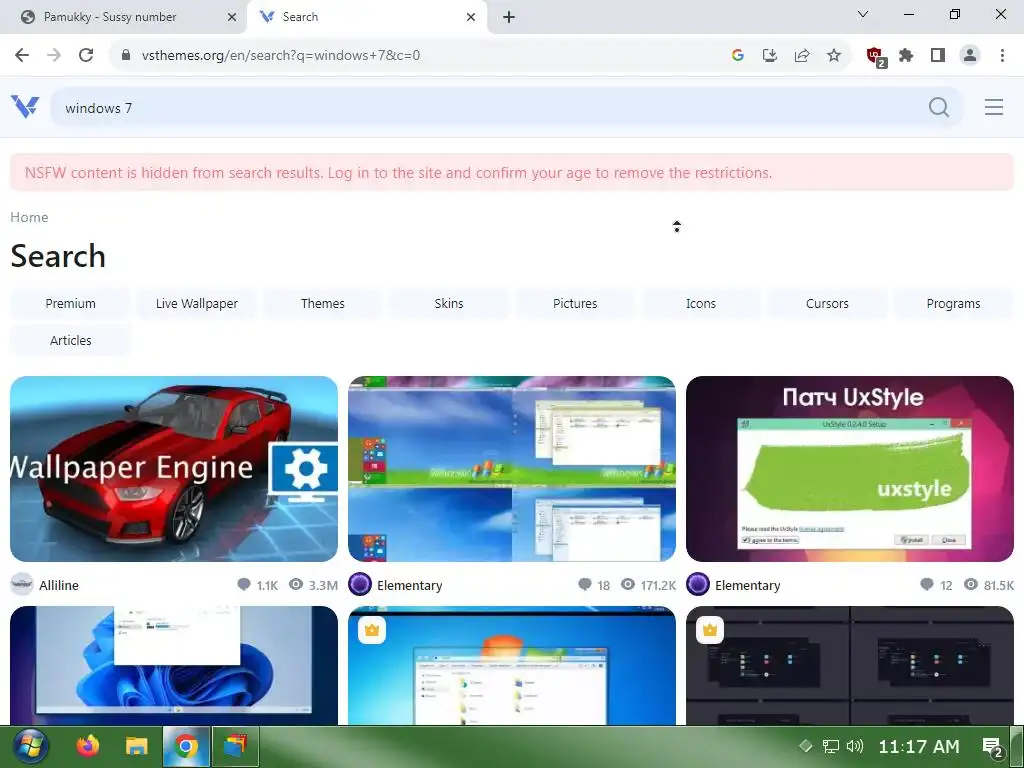Click Elementary author under the XP-style theme
The image size is (1024, 768).
409,584
